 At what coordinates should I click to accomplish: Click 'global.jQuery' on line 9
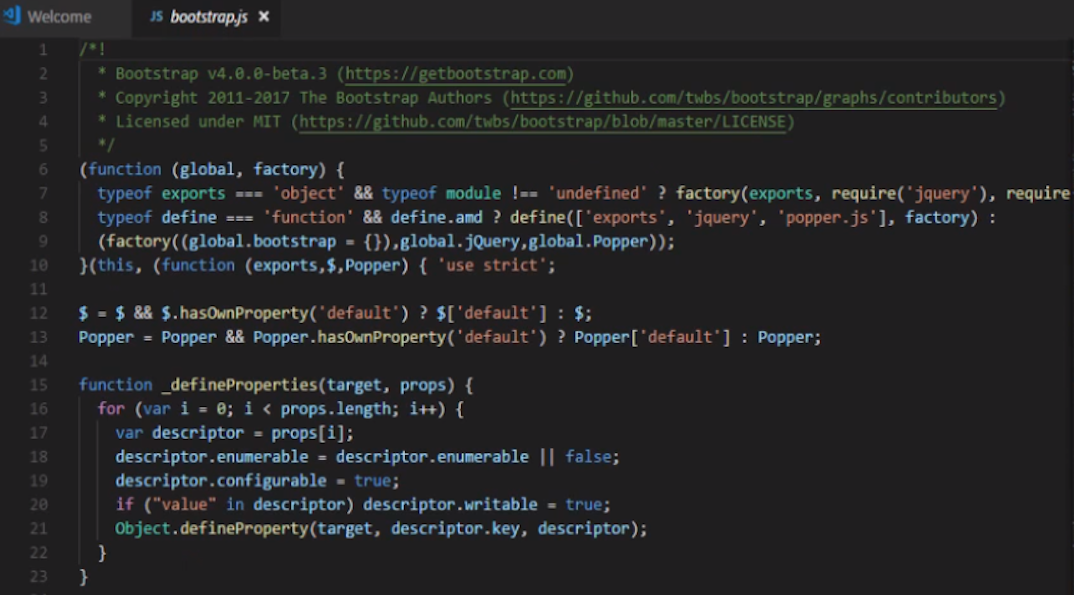460,242
